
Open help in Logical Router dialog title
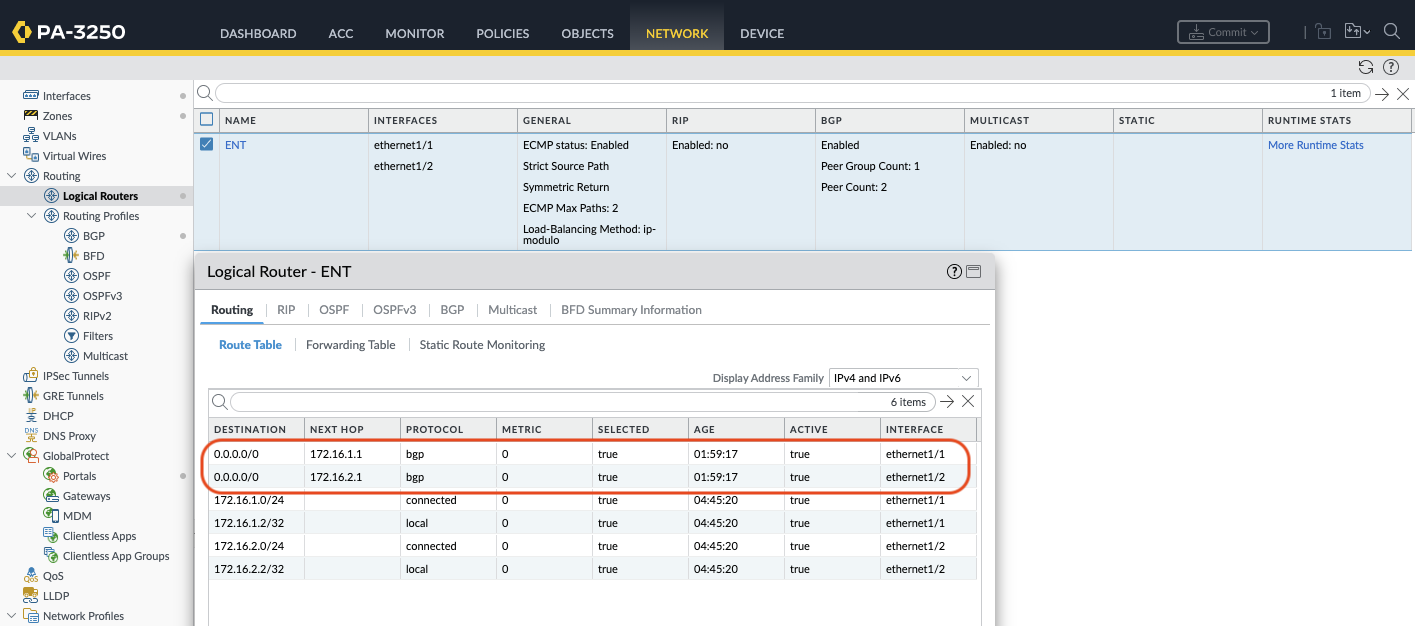click(x=954, y=272)
